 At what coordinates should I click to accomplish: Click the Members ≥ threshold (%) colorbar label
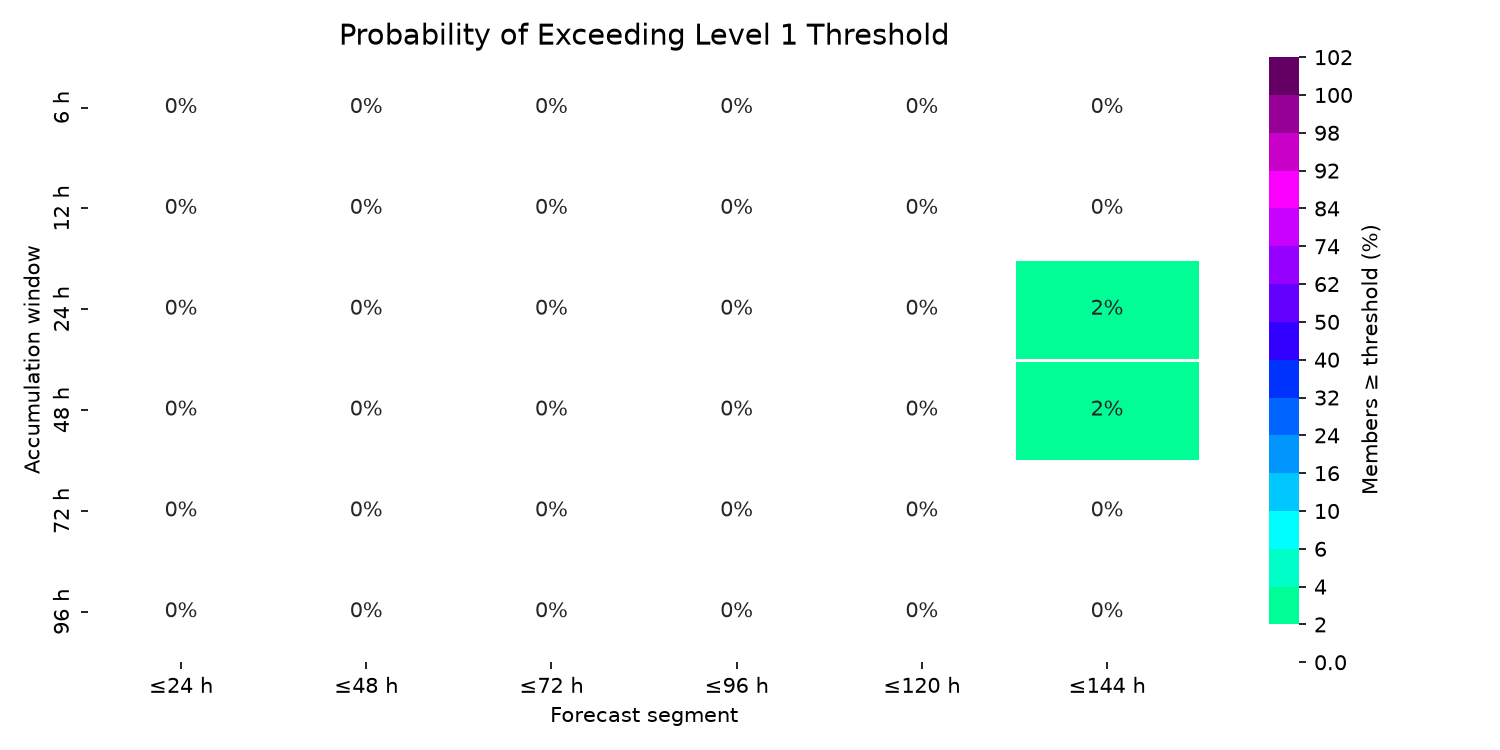click(x=1371, y=359)
